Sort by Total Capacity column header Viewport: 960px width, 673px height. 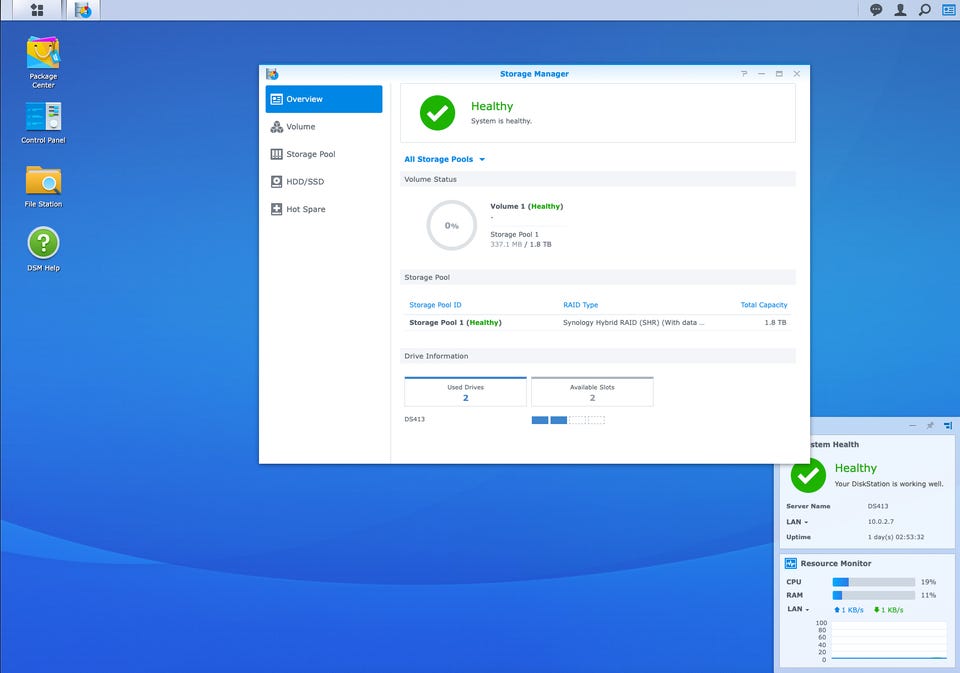point(763,305)
